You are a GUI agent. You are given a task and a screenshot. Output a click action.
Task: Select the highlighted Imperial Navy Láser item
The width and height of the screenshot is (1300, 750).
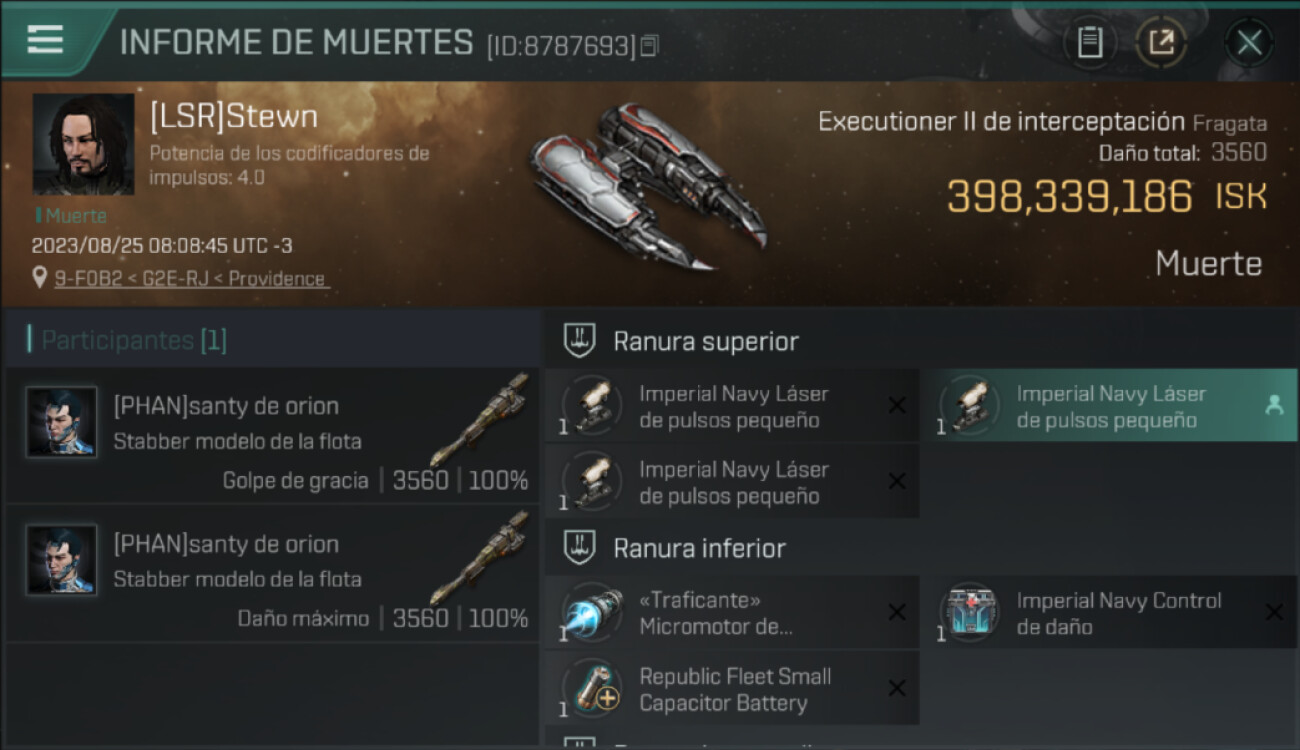coord(1110,406)
